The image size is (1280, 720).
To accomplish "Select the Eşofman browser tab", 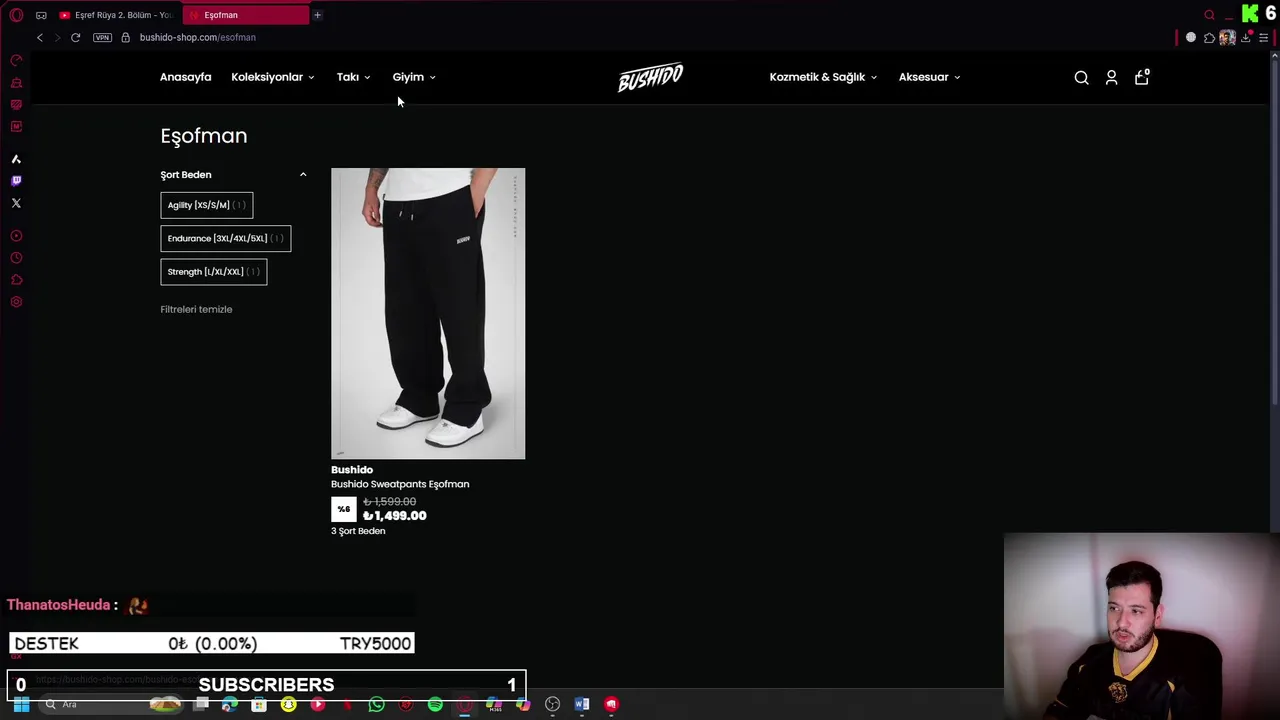I will coord(247,15).
